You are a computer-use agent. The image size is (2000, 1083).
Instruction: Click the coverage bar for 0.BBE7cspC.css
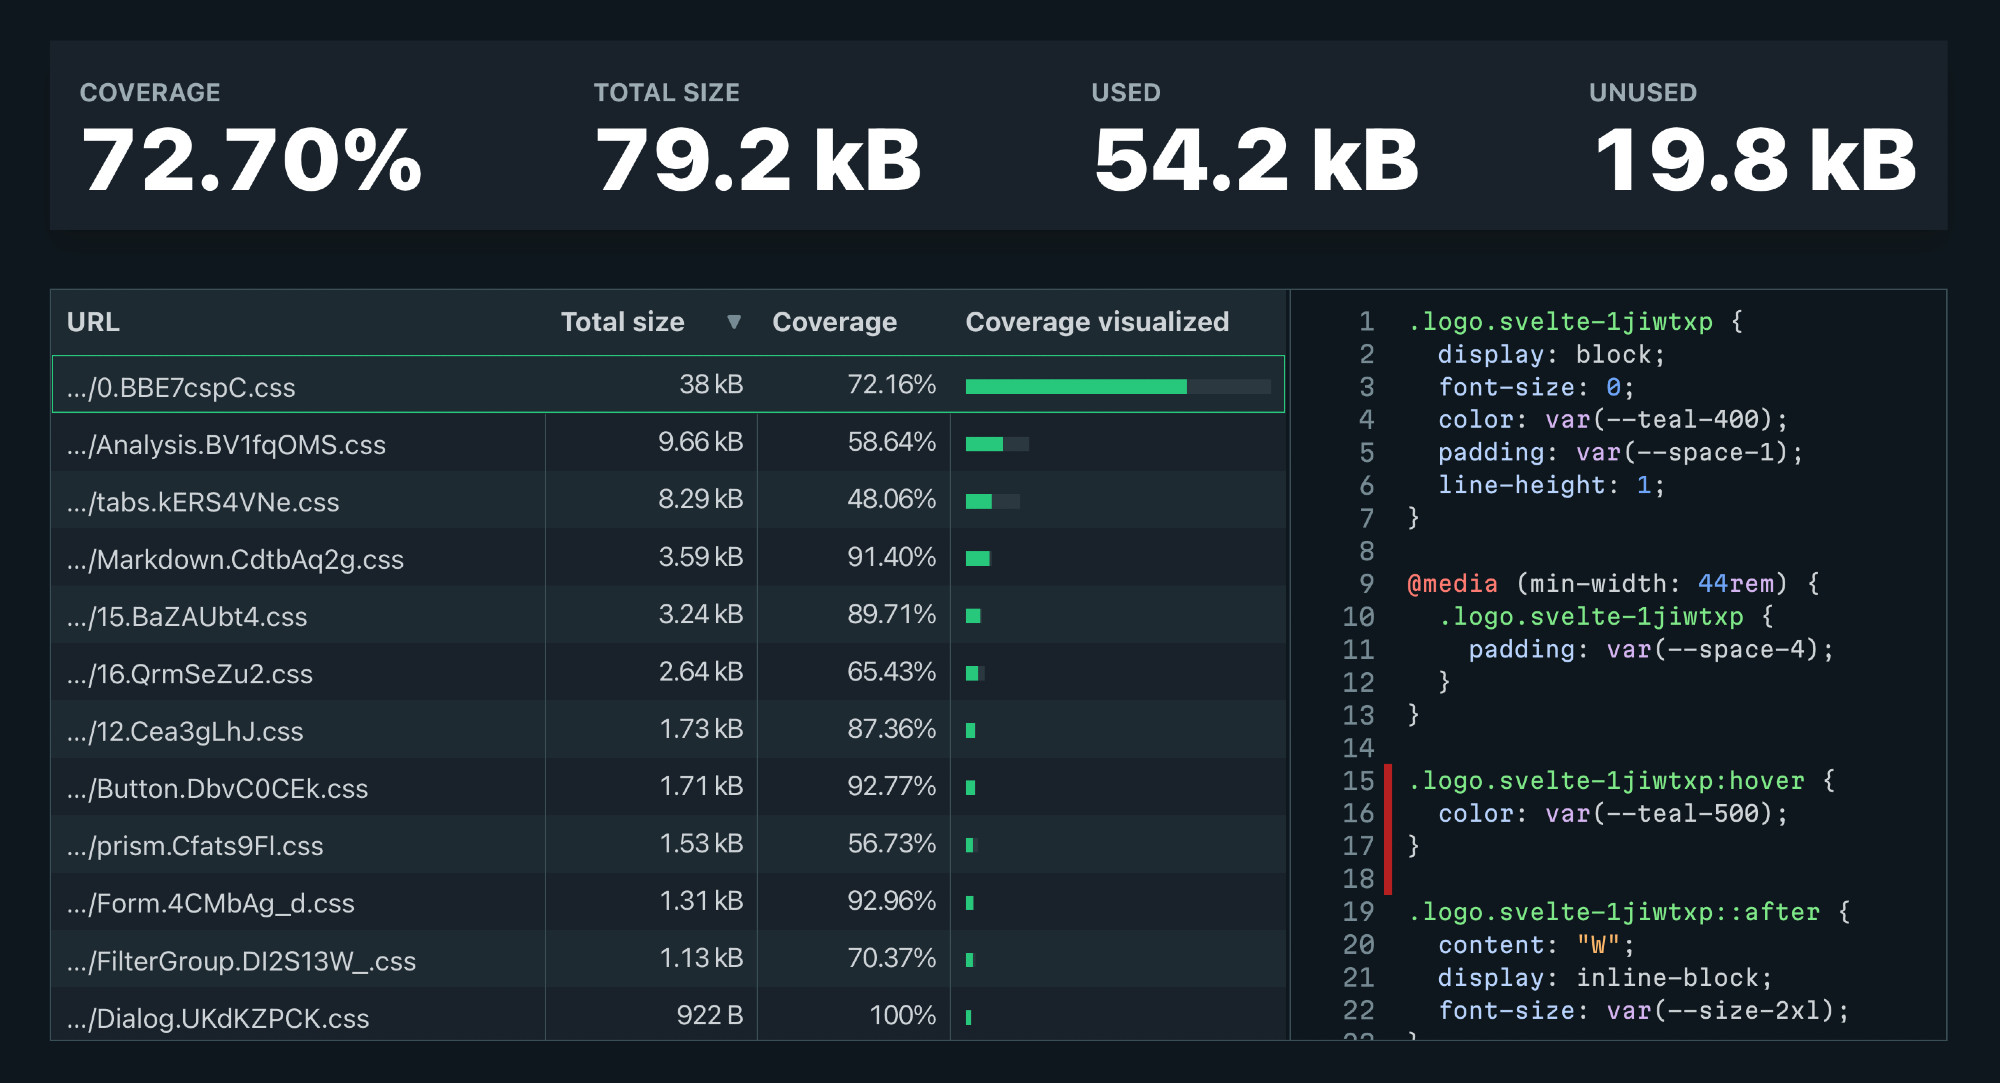pyautogui.click(x=1118, y=386)
